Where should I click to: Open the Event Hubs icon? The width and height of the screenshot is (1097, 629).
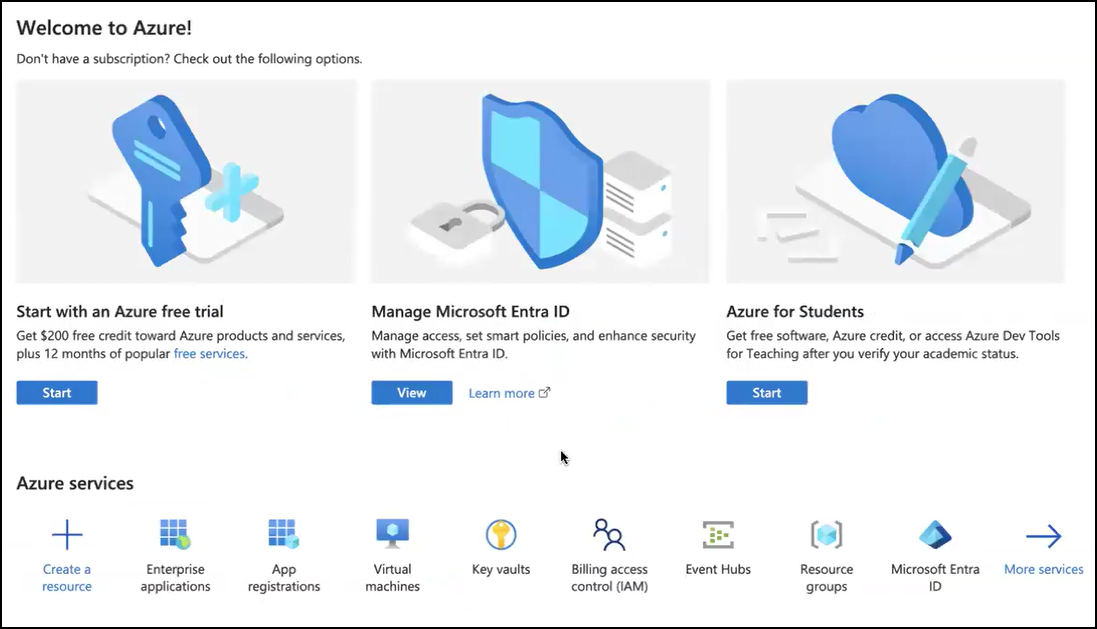click(718, 535)
